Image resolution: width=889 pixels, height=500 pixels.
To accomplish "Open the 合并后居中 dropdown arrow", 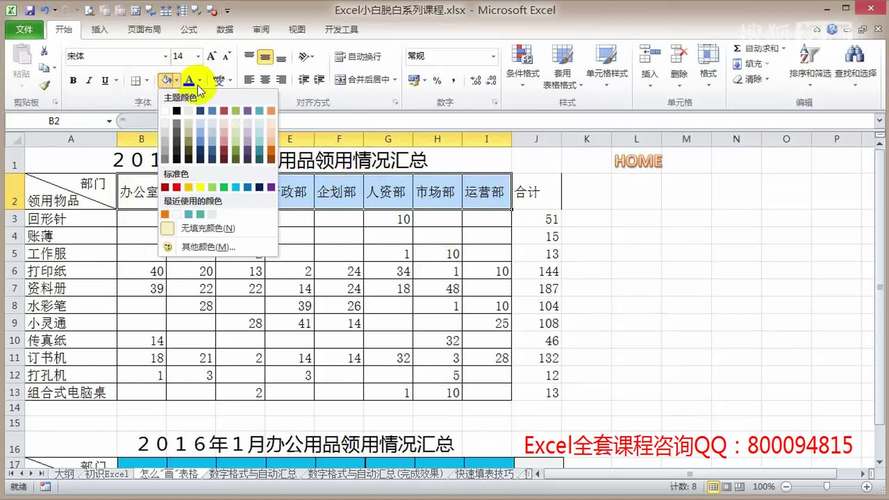I will pos(395,80).
